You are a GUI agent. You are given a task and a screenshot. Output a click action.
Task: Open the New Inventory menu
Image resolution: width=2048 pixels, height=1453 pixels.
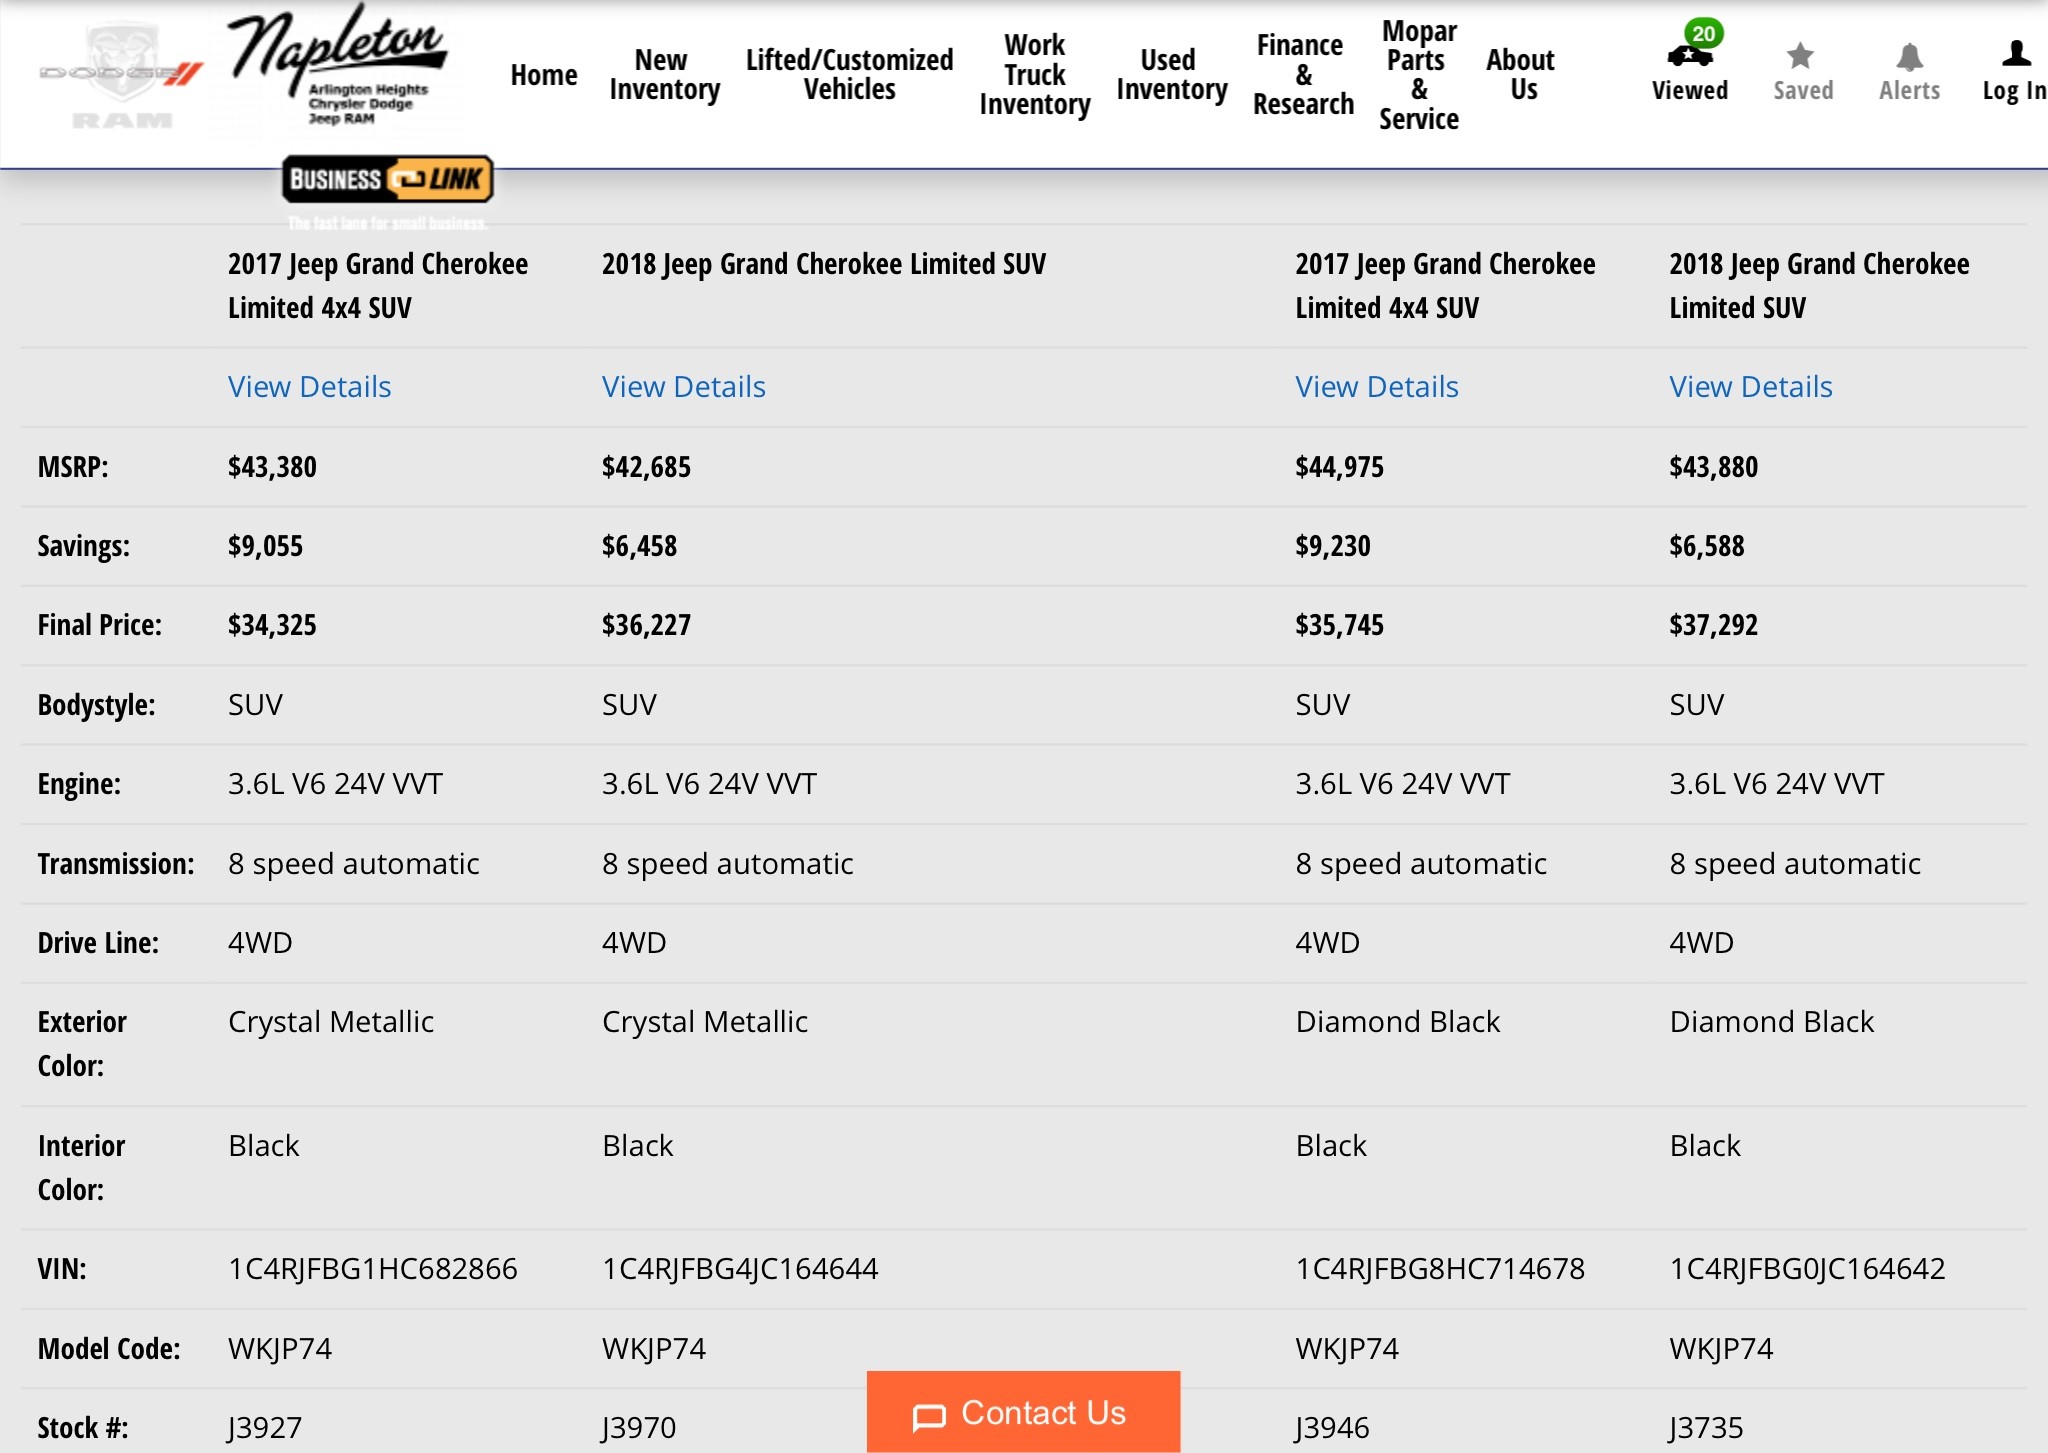click(664, 75)
